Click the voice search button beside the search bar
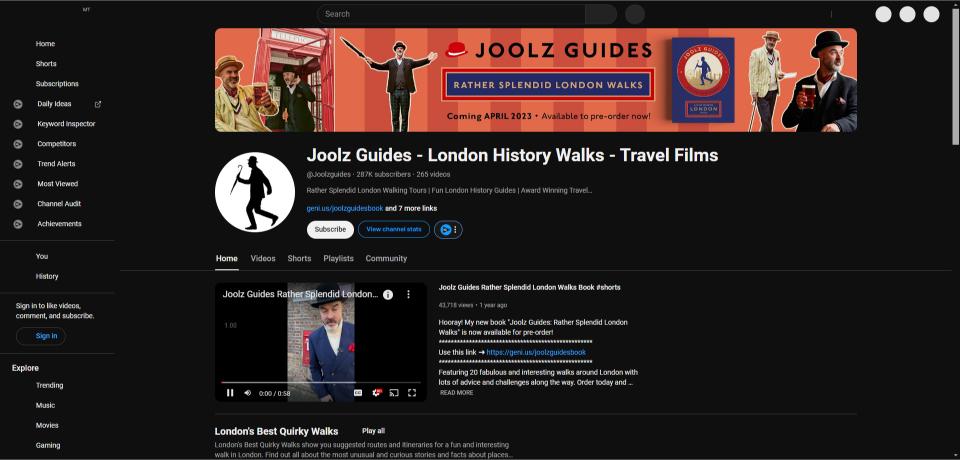This screenshot has height=460, width=960. point(635,14)
